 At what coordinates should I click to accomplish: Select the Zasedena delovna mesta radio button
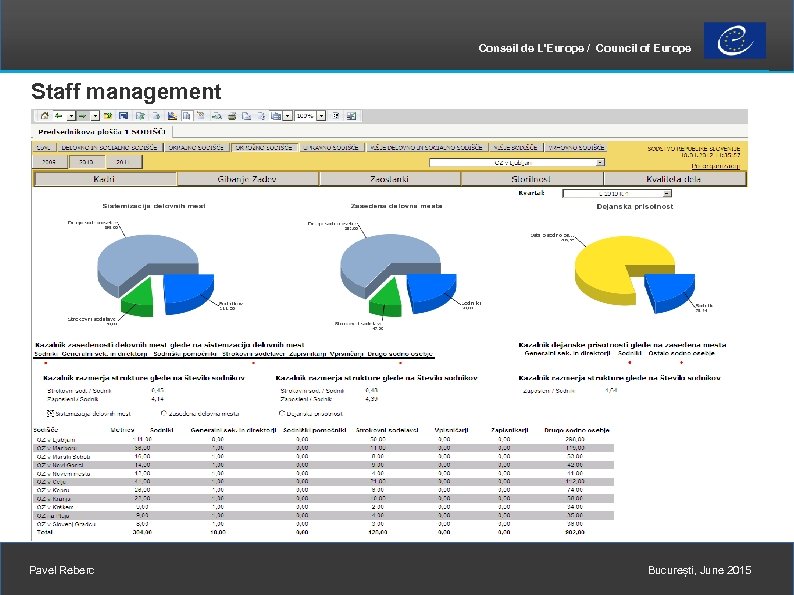(164, 413)
